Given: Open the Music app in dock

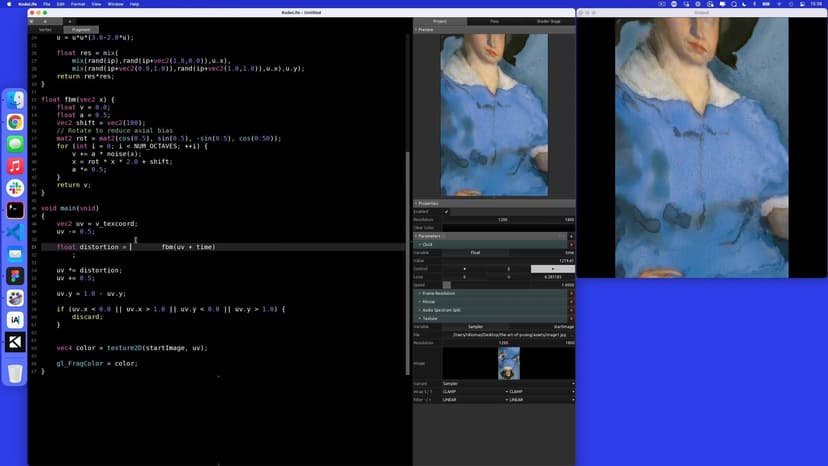Looking at the screenshot, I should click(15, 166).
